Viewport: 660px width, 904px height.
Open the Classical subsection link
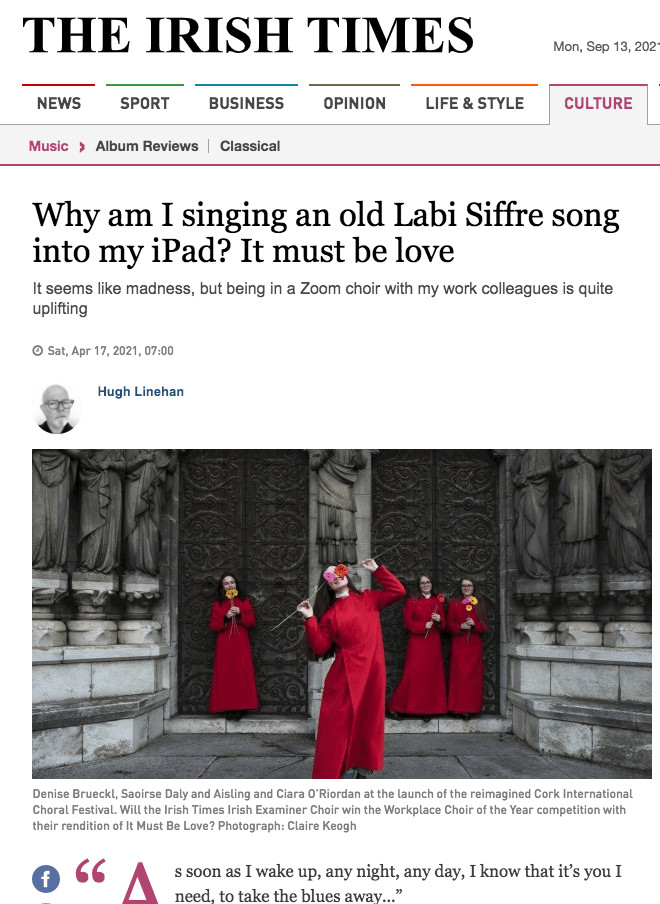(x=250, y=146)
